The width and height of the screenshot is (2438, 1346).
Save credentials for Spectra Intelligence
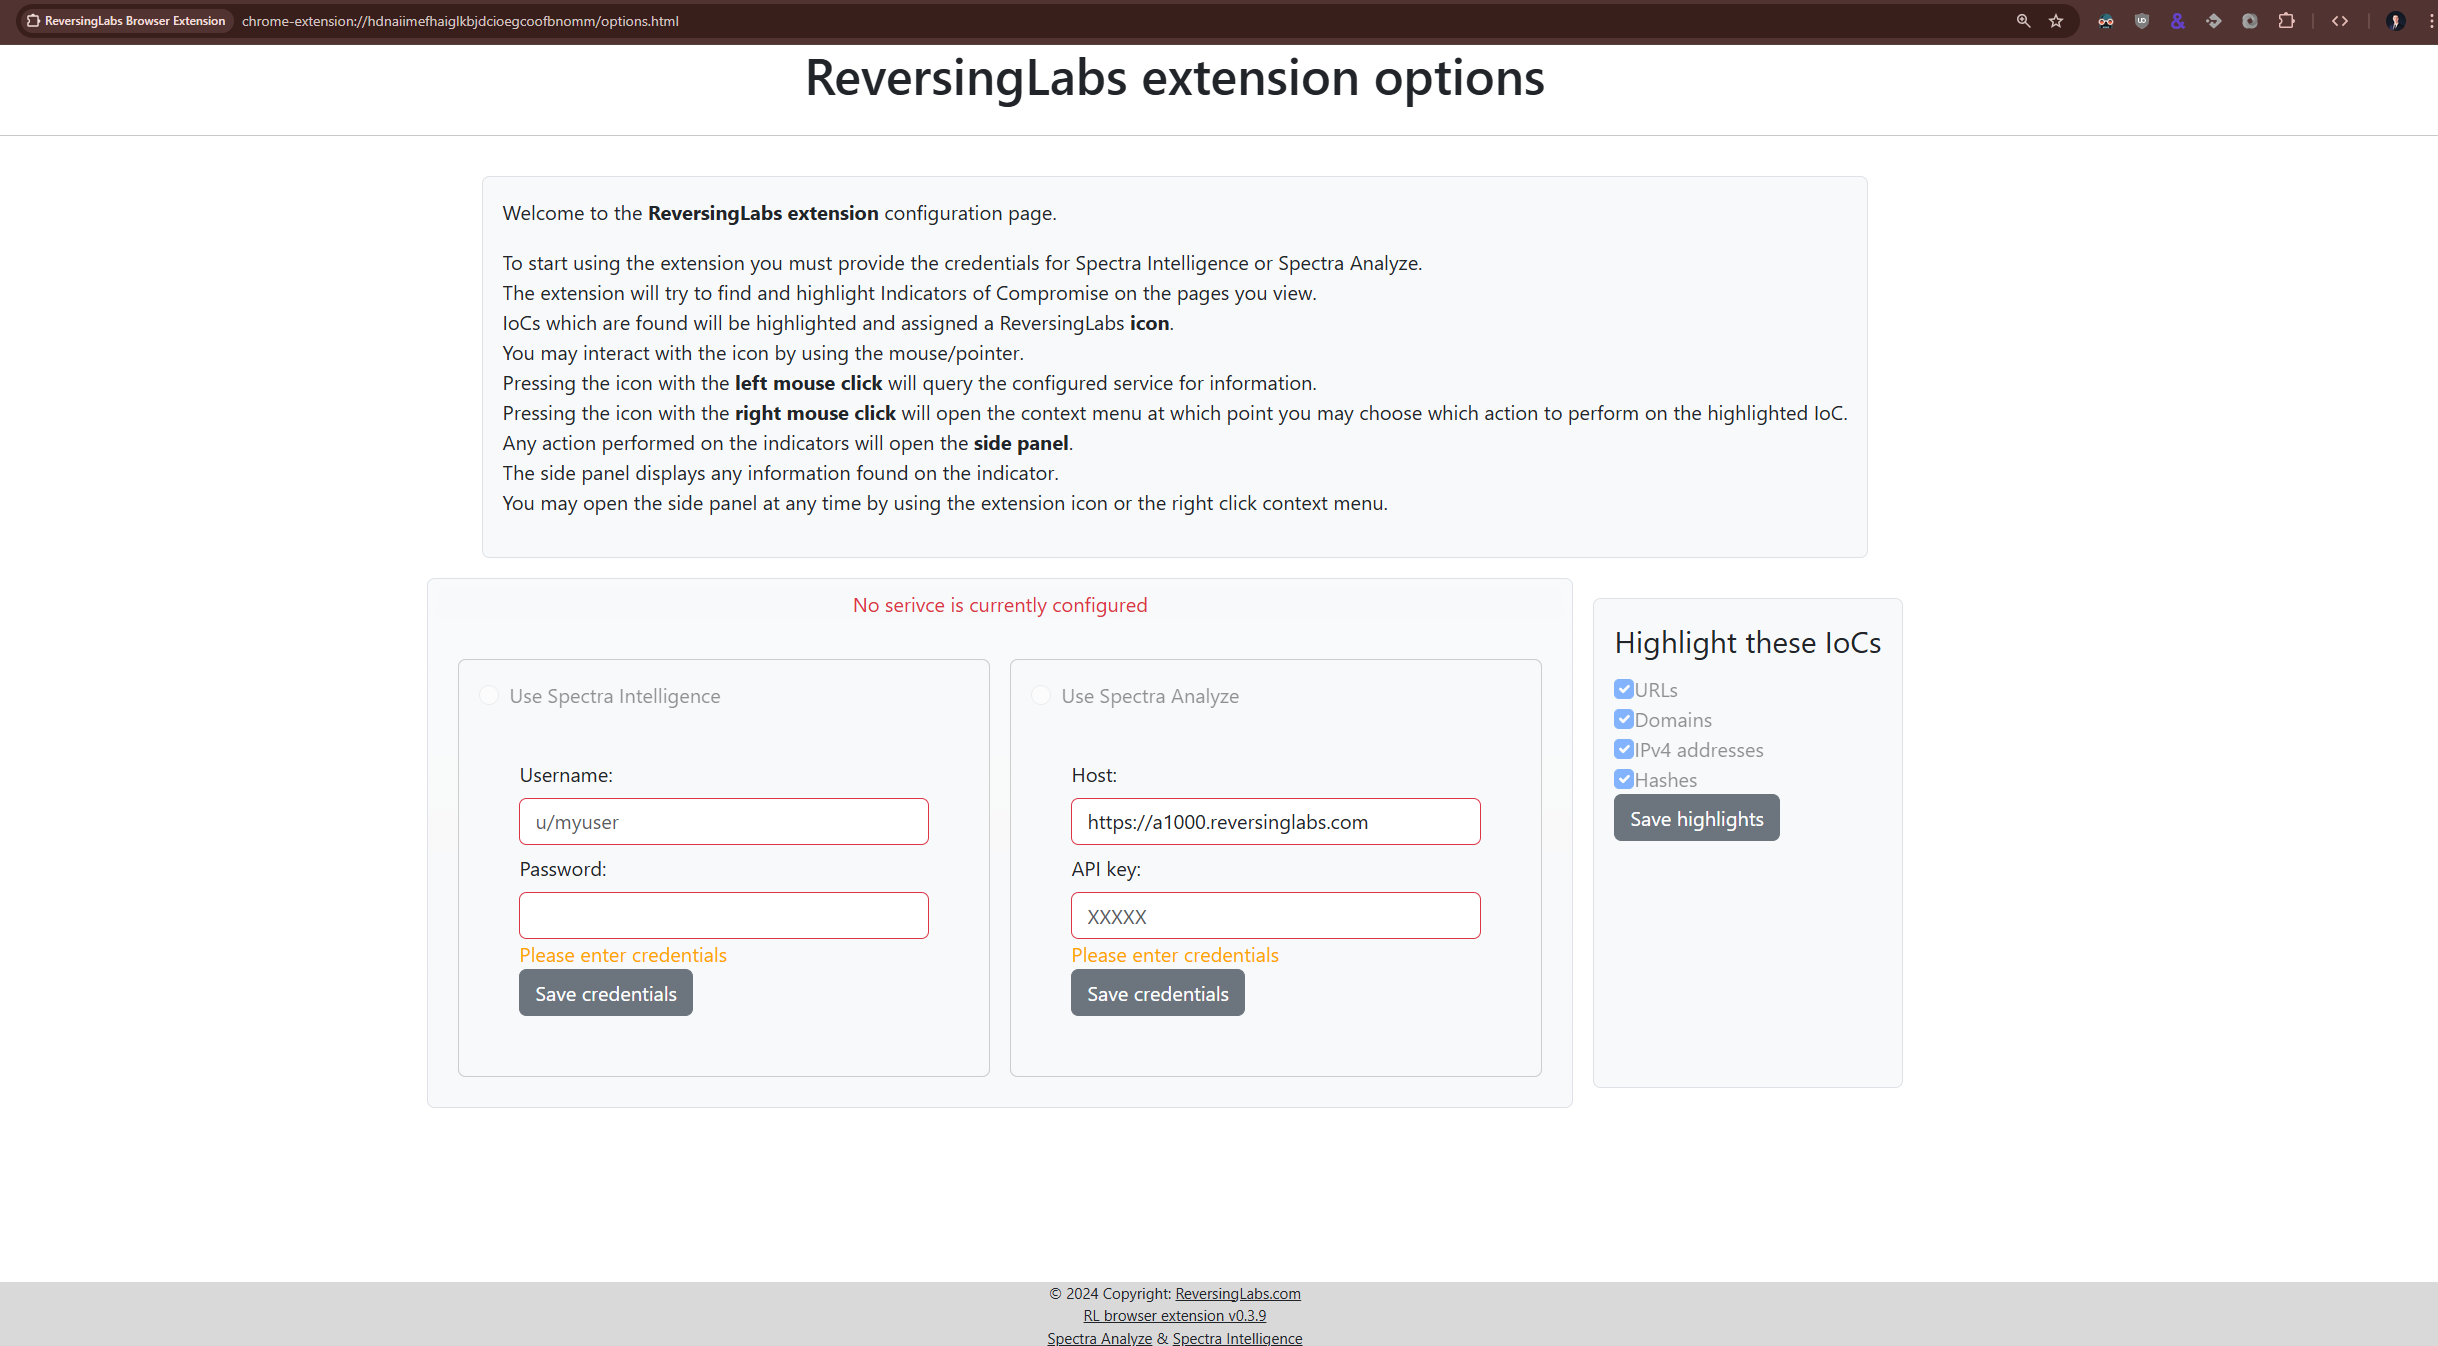click(606, 993)
